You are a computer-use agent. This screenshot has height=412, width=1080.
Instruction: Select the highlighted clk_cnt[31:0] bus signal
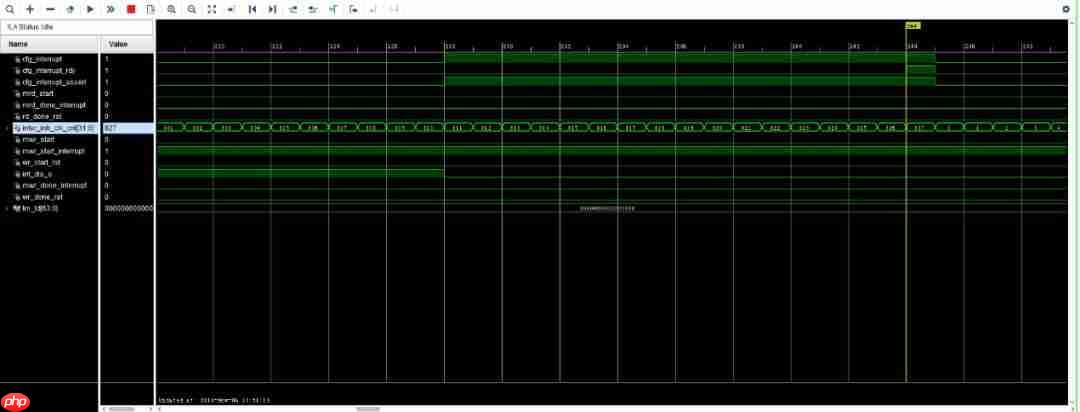coord(54,128)
